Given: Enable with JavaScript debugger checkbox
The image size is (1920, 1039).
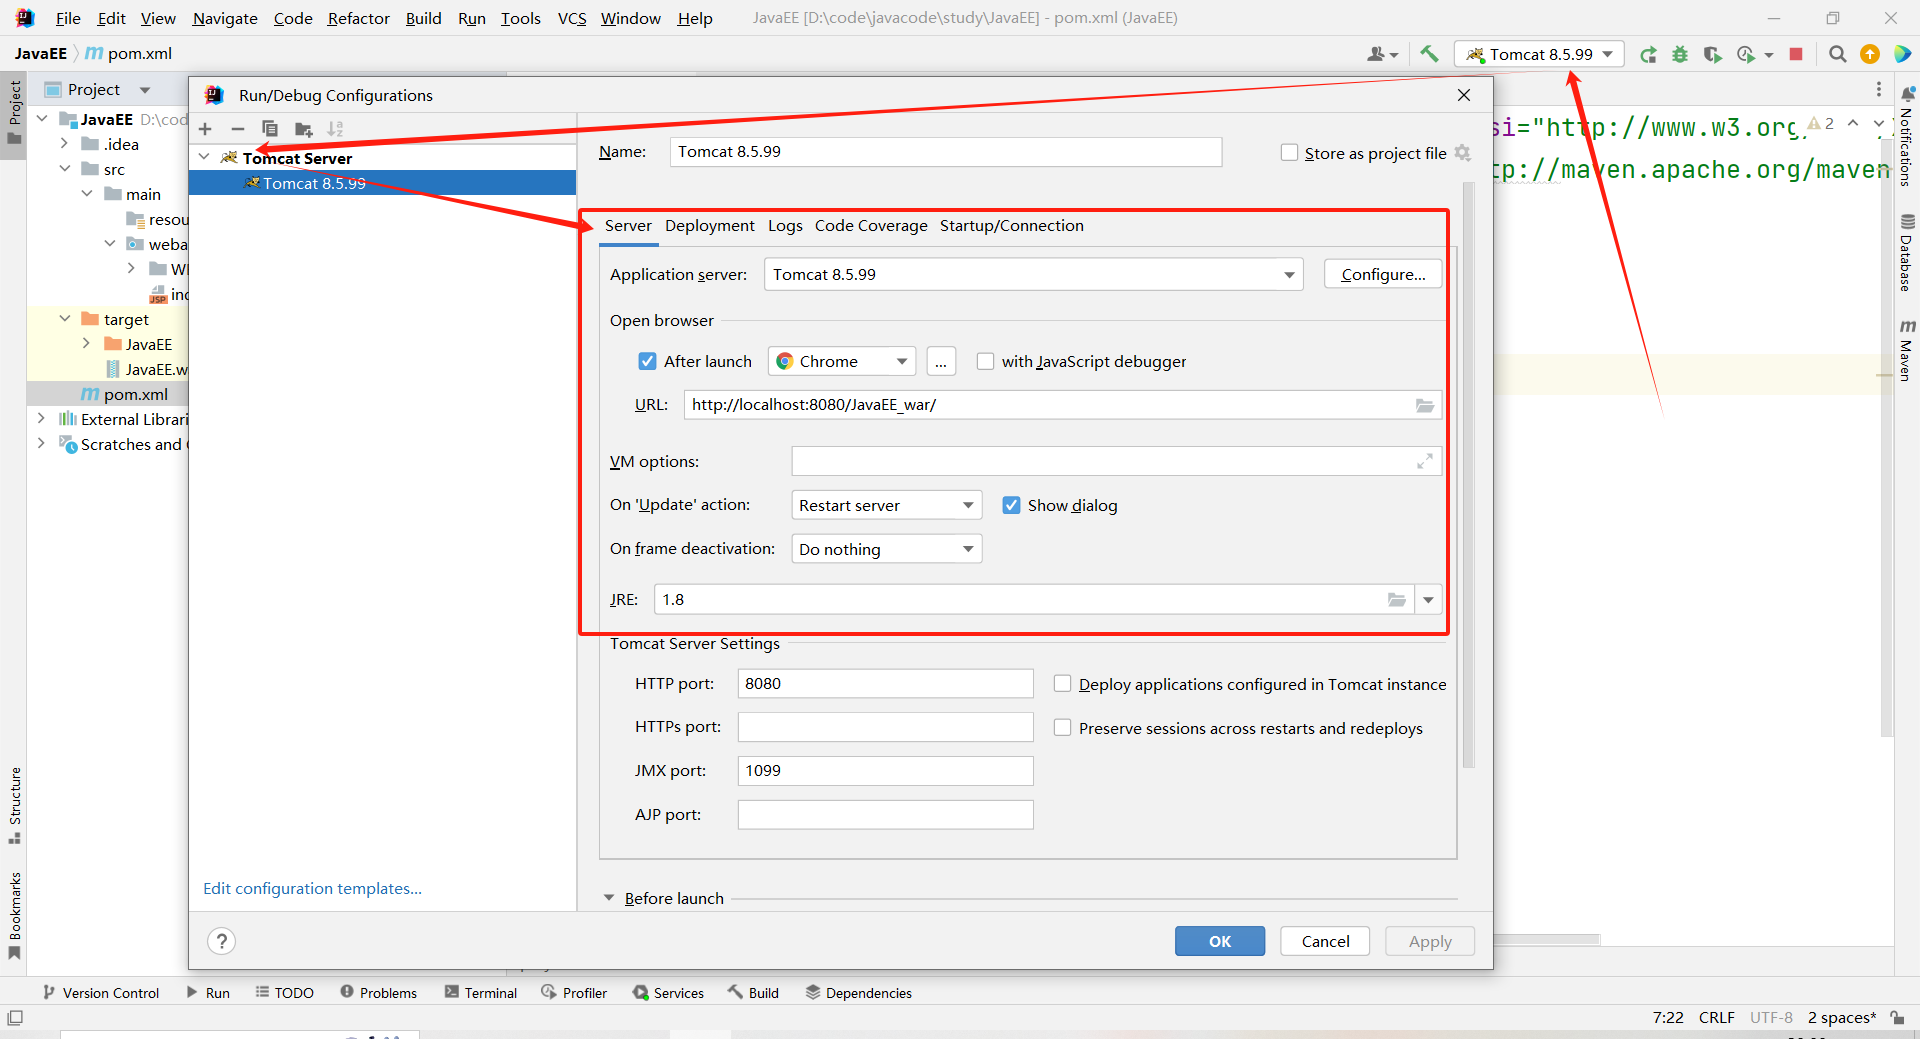Looking at the screenshot, I should [986, 362].
